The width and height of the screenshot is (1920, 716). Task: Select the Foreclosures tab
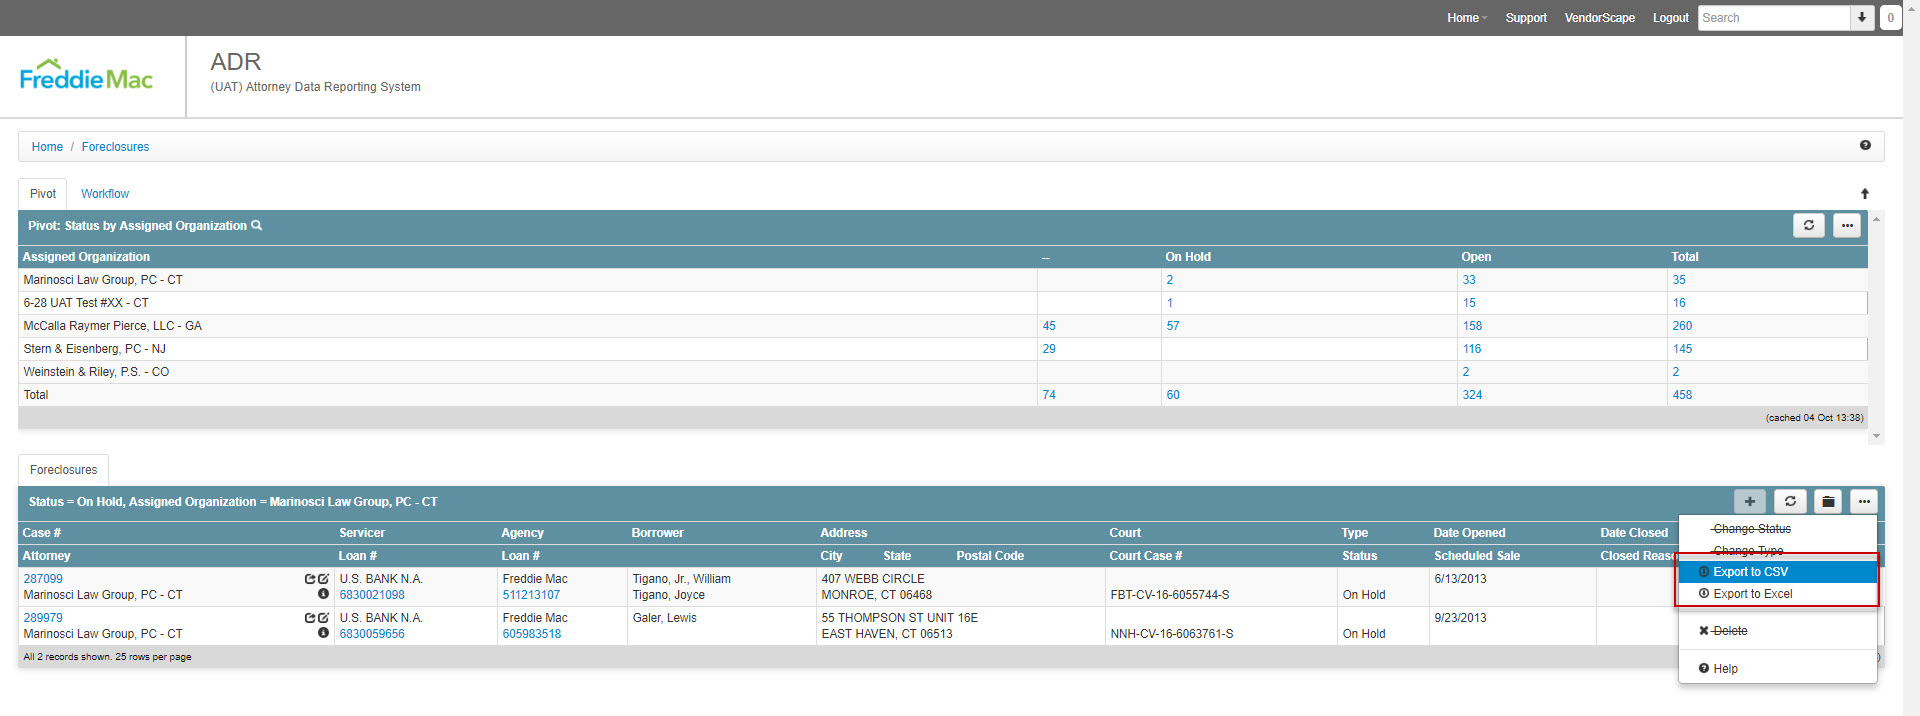point(64,470)
